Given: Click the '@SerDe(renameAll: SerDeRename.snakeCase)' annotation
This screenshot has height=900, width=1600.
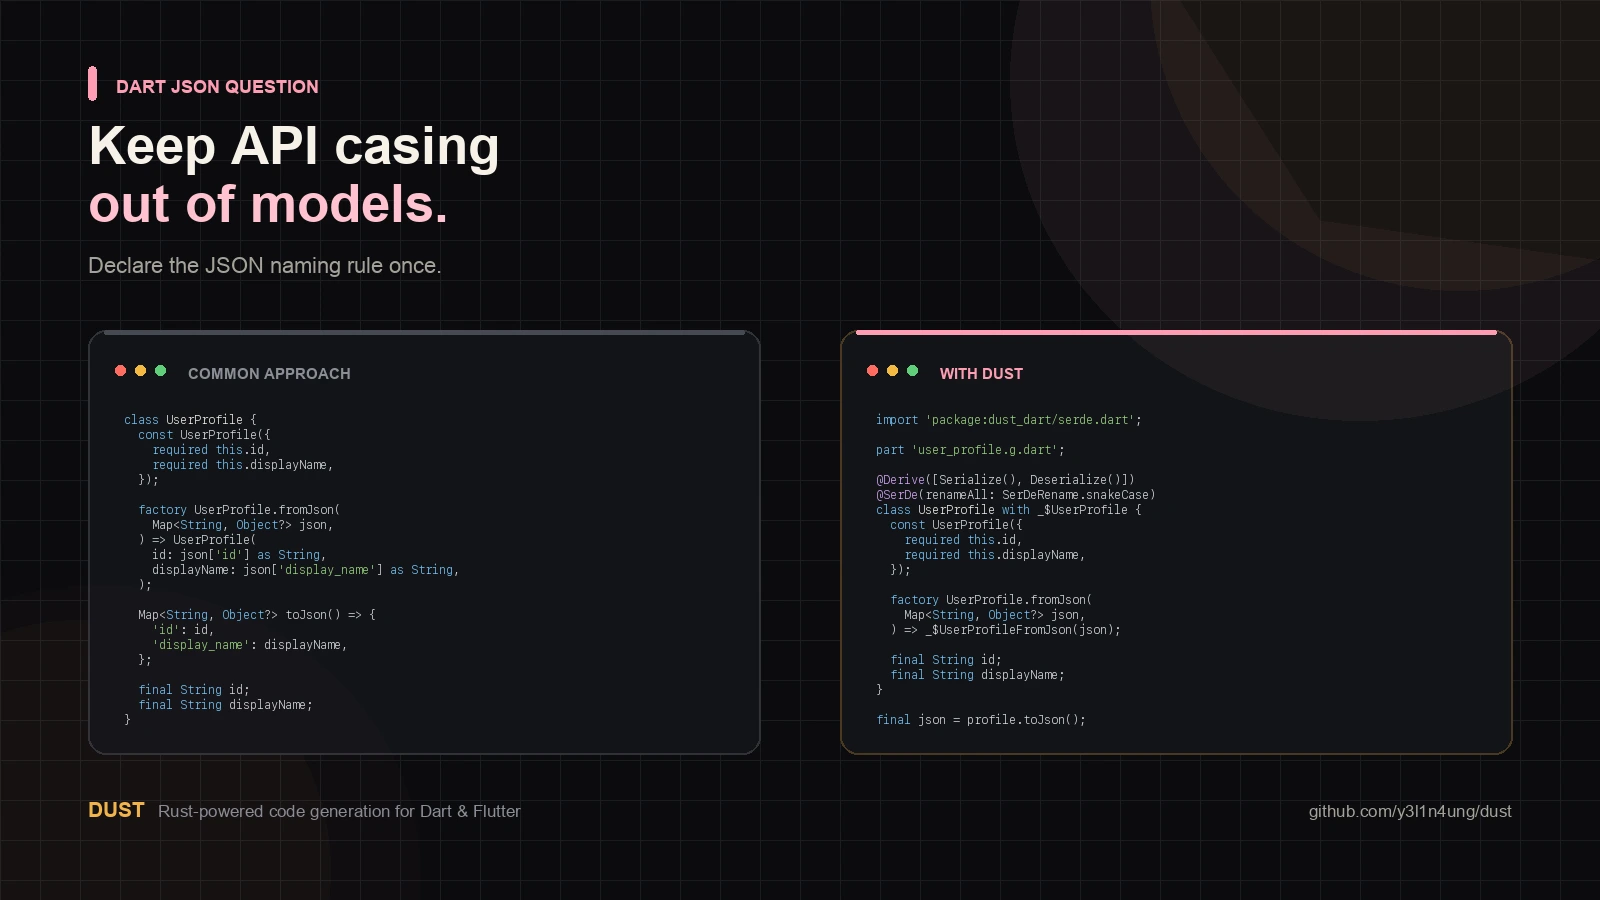Looking at the screenshot, I should [1016, 495].
